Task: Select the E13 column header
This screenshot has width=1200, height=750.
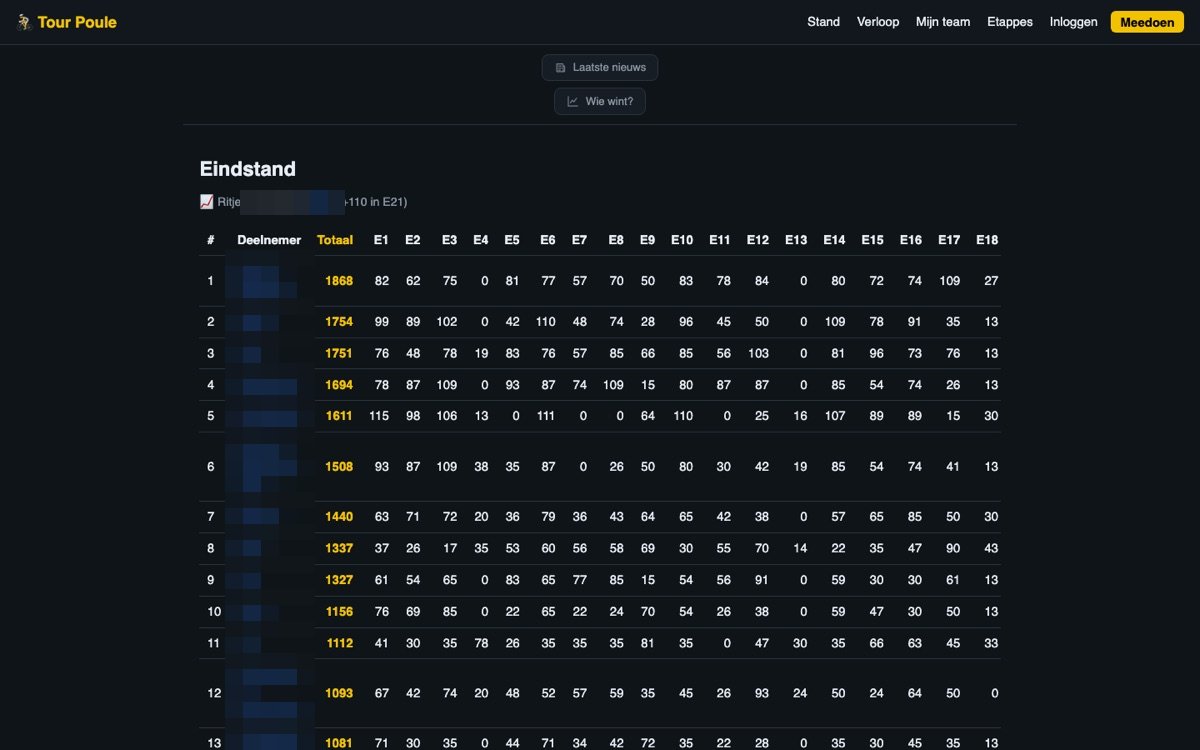Action: click(x=796, y=240)
